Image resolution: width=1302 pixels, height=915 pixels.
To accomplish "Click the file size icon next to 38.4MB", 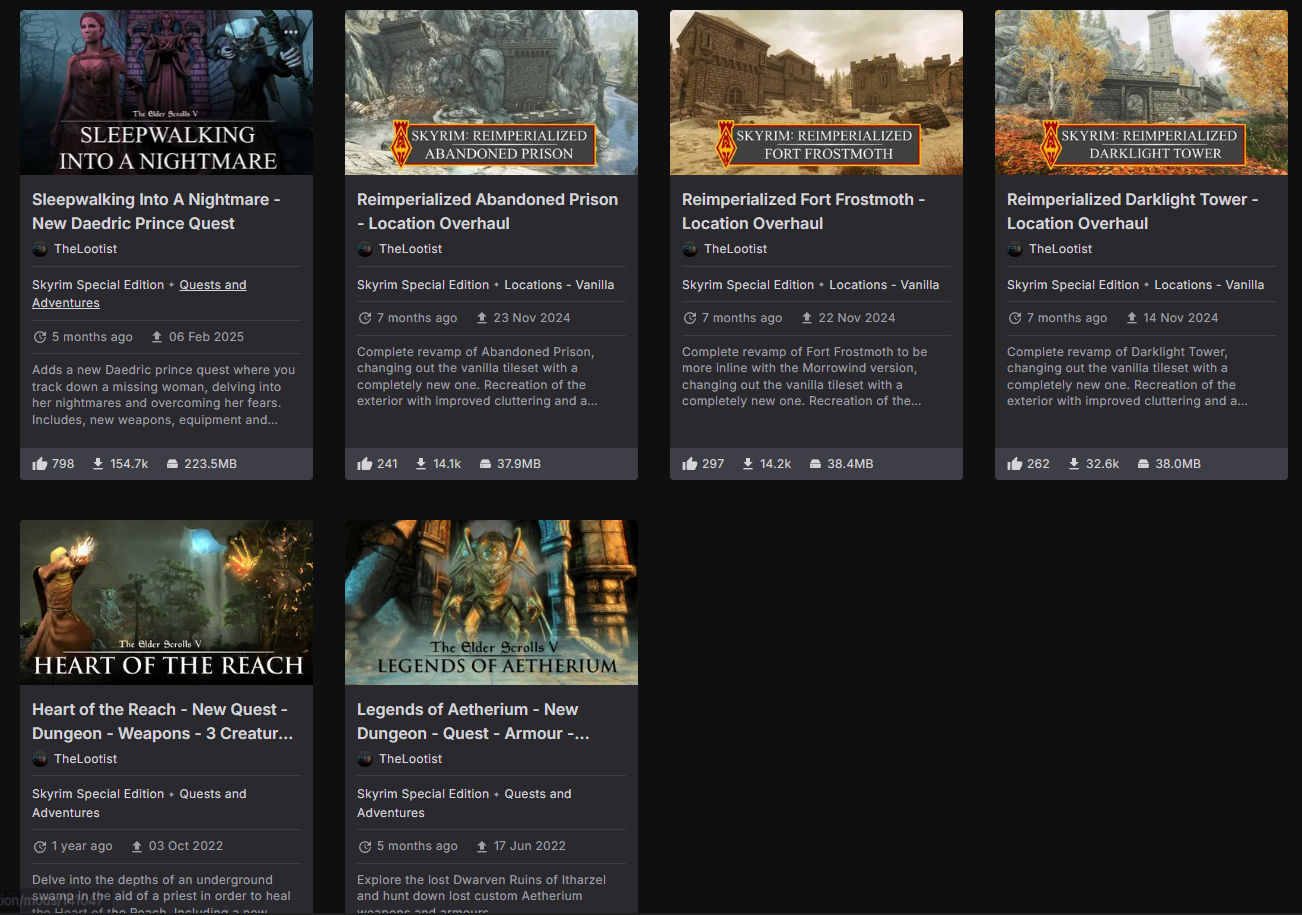I will click(x=815, y=464).
